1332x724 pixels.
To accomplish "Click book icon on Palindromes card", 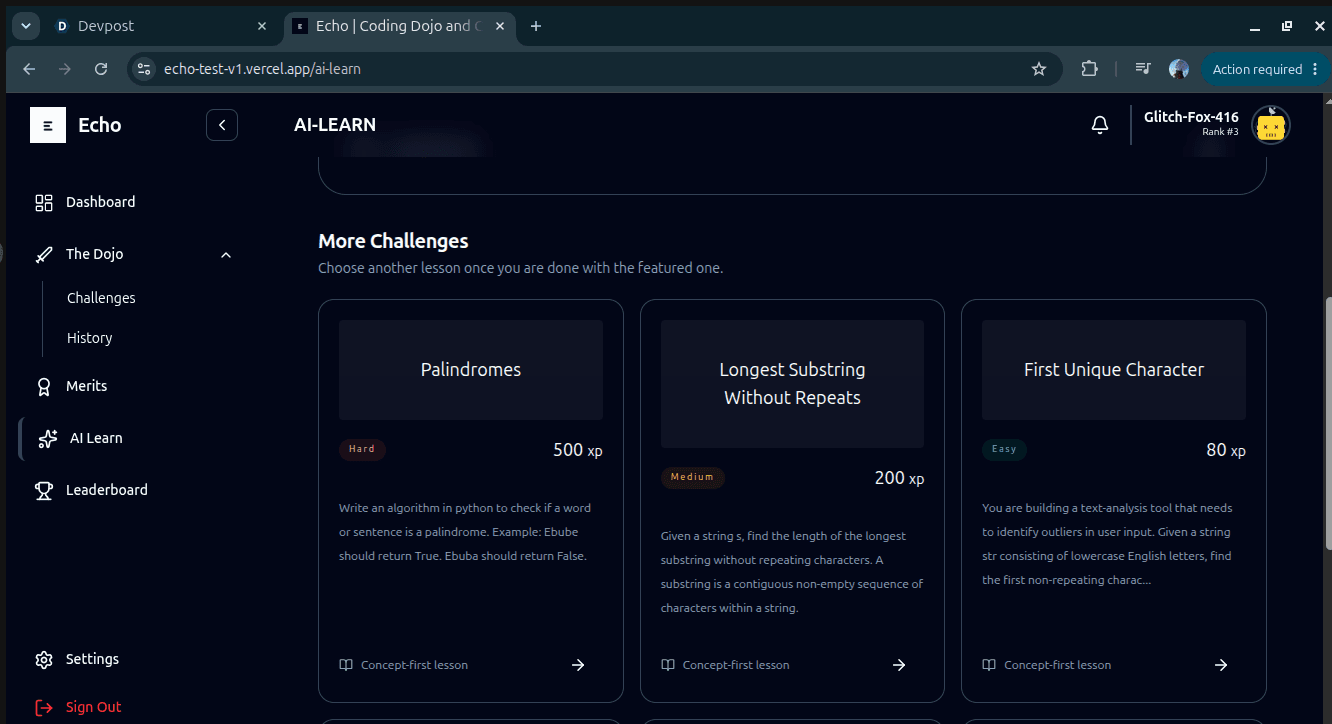I will [x=346, y=665].
